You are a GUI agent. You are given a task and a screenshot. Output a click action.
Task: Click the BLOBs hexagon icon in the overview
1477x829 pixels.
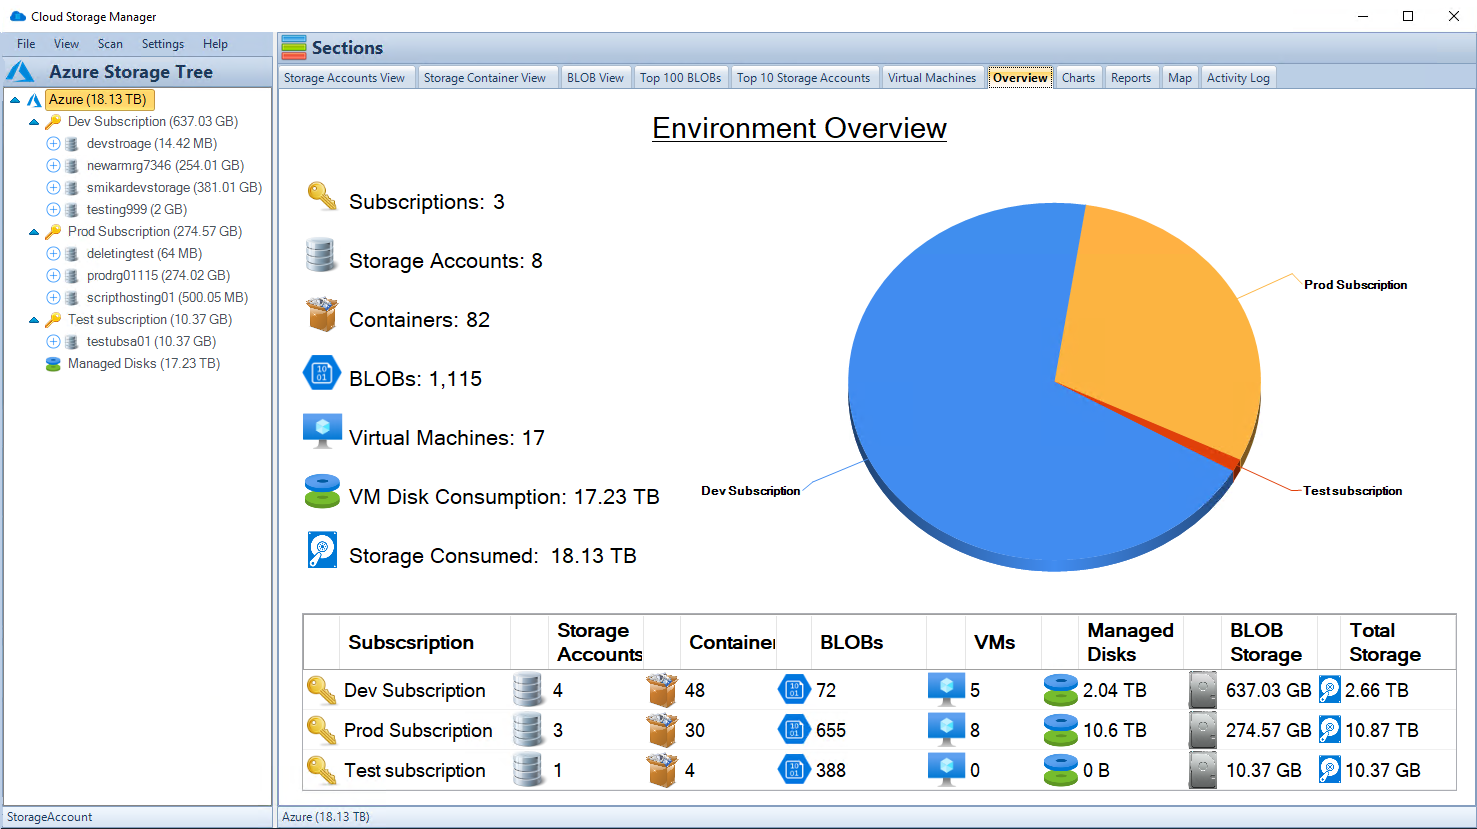coord(321,373)
